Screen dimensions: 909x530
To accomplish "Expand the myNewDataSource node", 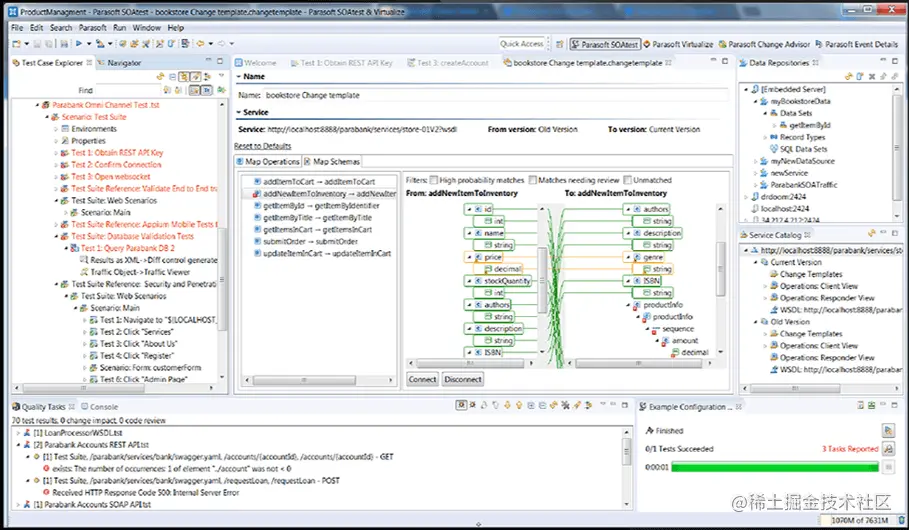I will pos(755,161).
